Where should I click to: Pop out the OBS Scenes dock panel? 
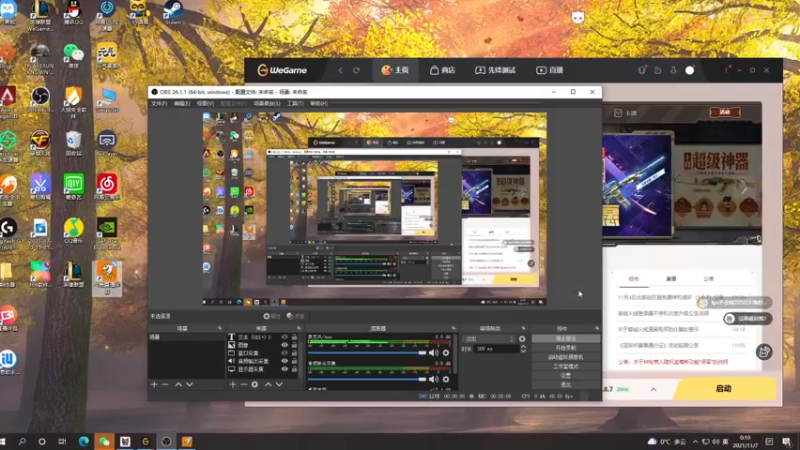click(220, 328)
